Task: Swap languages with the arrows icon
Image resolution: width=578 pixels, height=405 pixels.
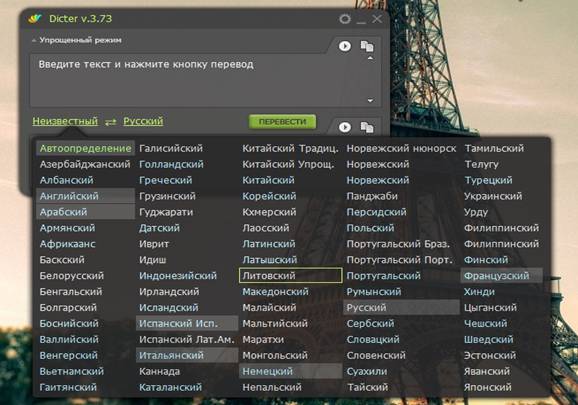Action: 111,122
